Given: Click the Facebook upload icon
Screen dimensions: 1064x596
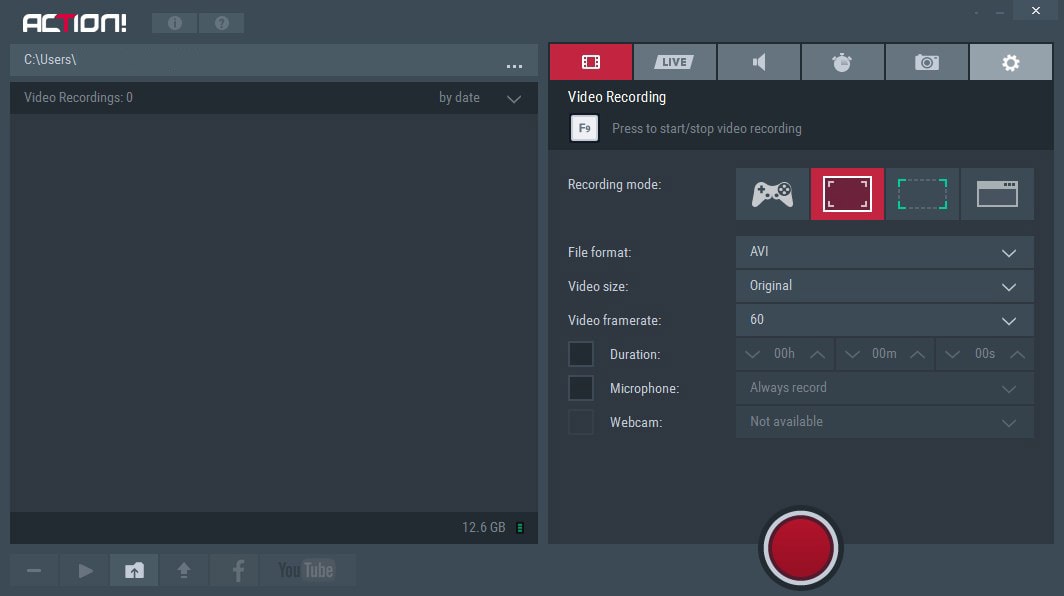Looking at the screenshot, I should 238,570.
